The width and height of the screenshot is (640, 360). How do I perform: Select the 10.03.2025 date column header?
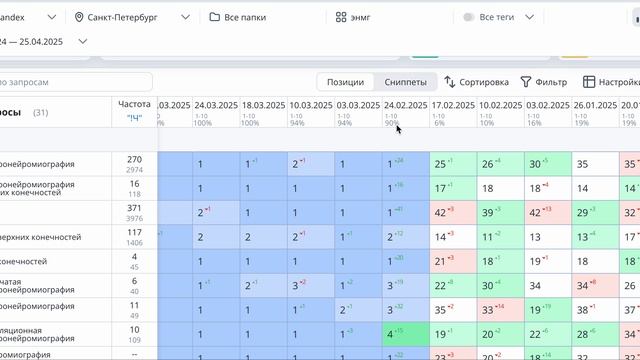click(x=311, y=105)
